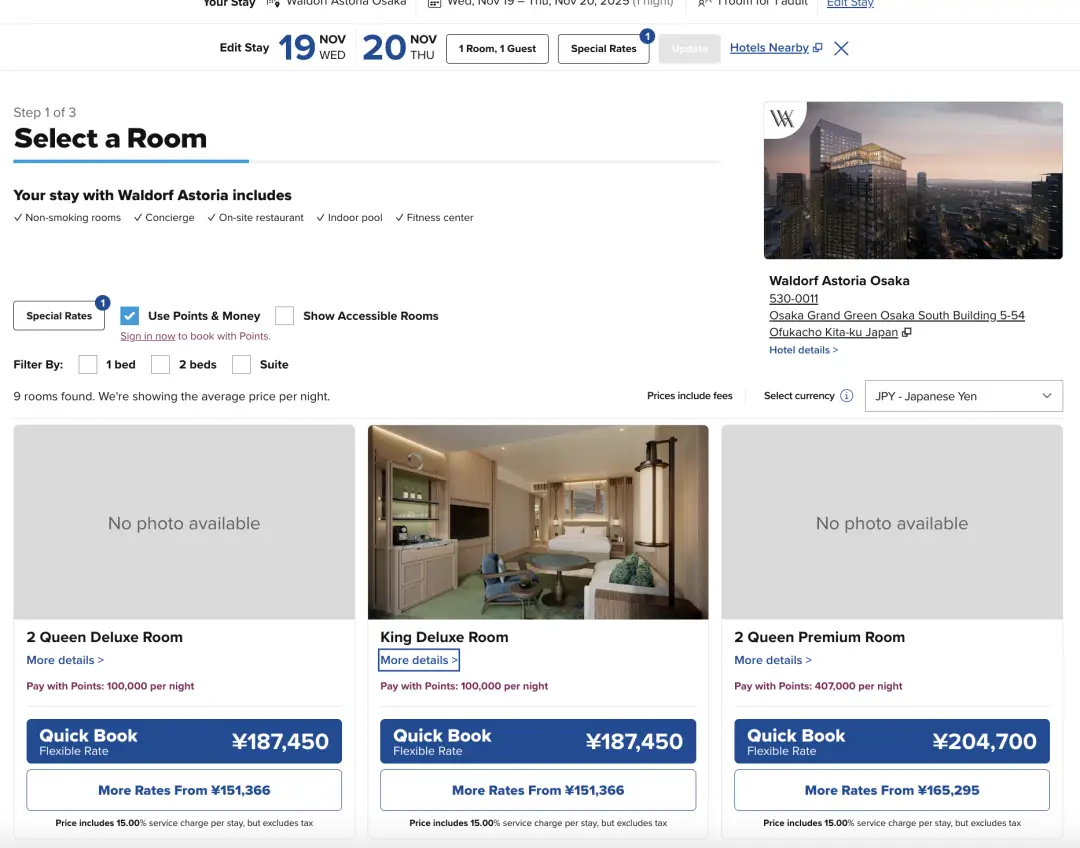1080x848 pixels.
Task: Uncheck the Use Points & Money checkbox
Action: 130,316
